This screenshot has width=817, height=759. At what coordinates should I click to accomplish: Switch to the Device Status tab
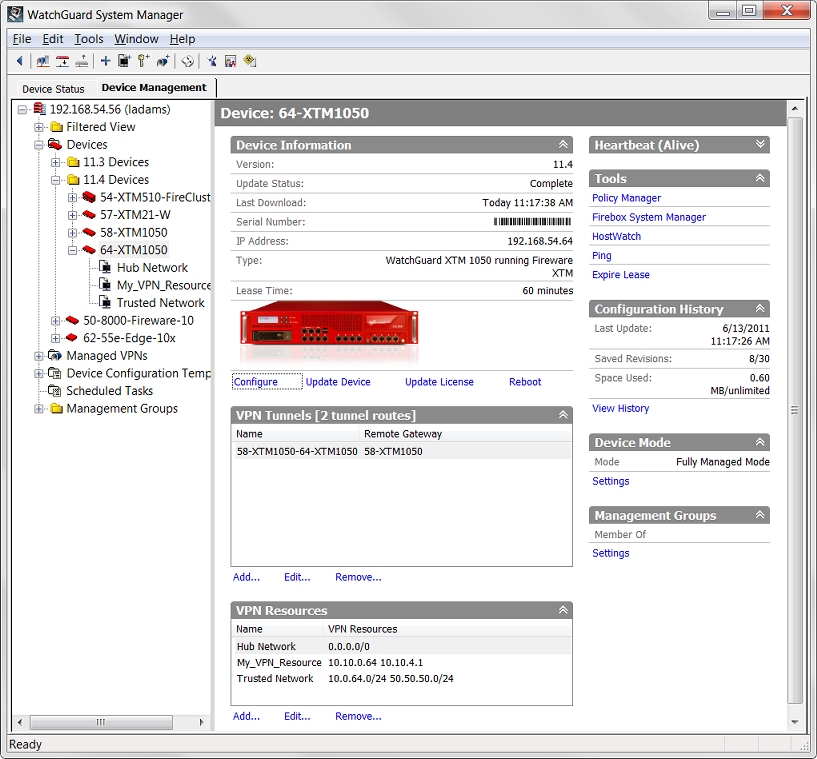pos(51,88)
